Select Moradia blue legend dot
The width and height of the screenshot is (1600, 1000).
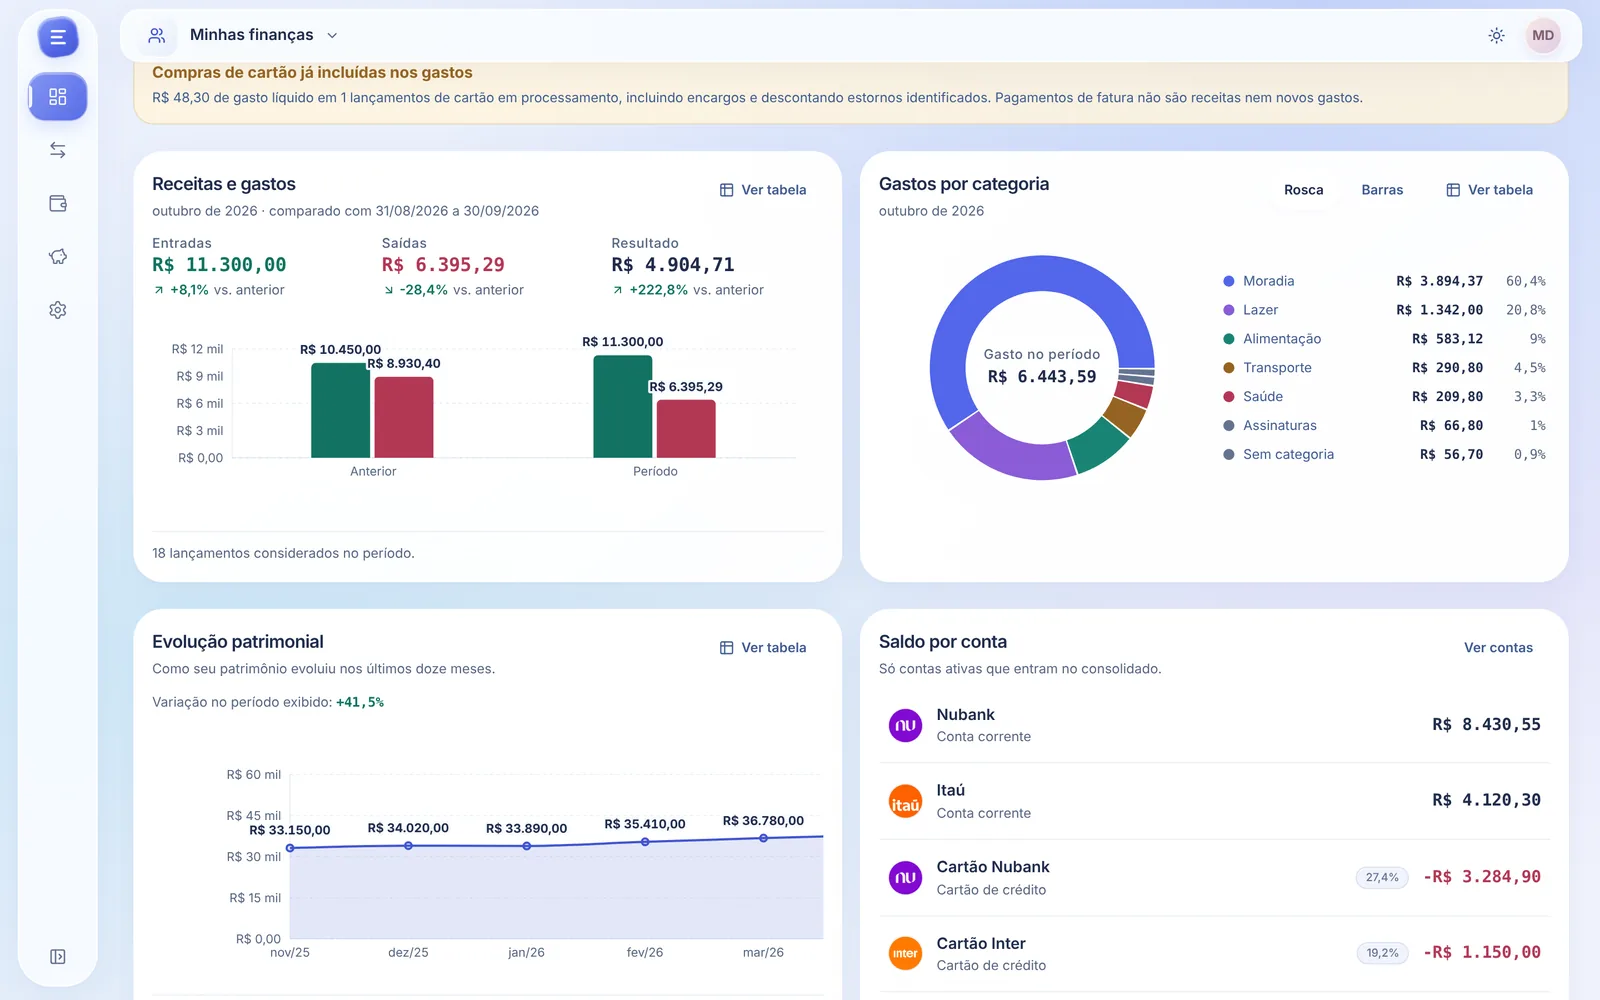pos(1229,282)
